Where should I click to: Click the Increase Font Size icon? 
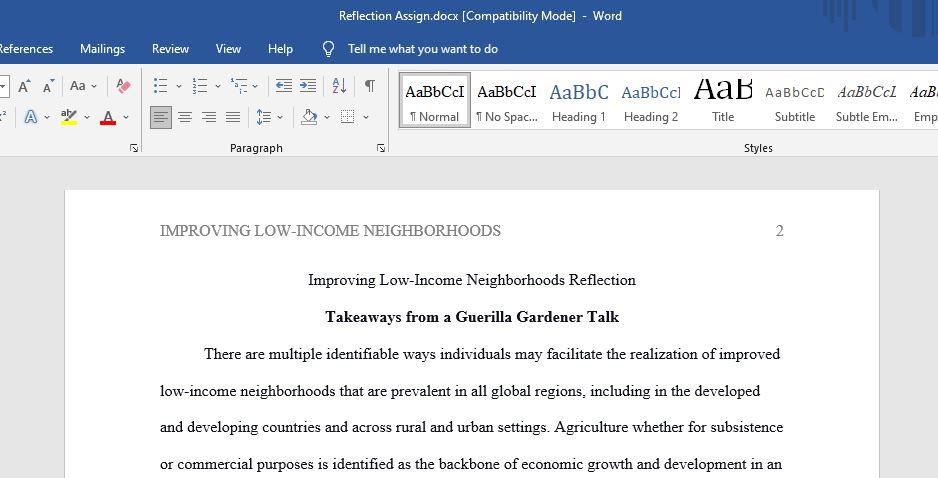click(24, 86)
